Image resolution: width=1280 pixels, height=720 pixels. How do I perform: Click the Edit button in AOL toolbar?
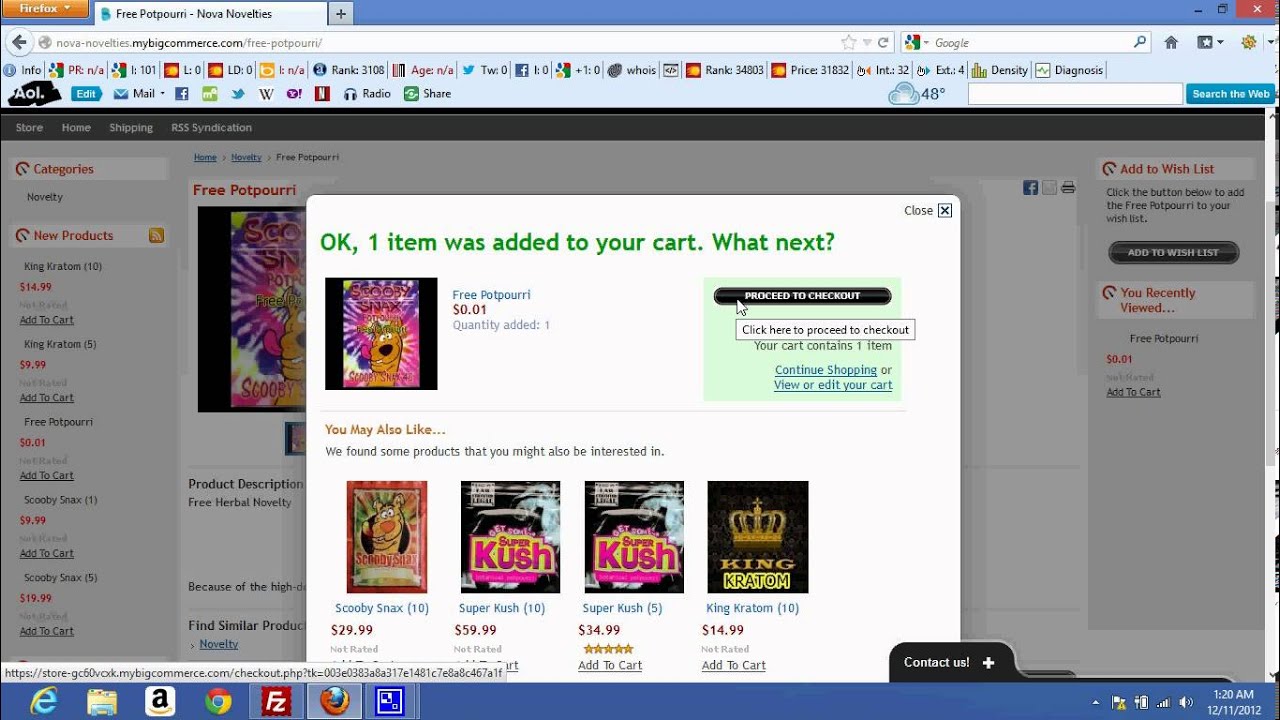[86, 94]
